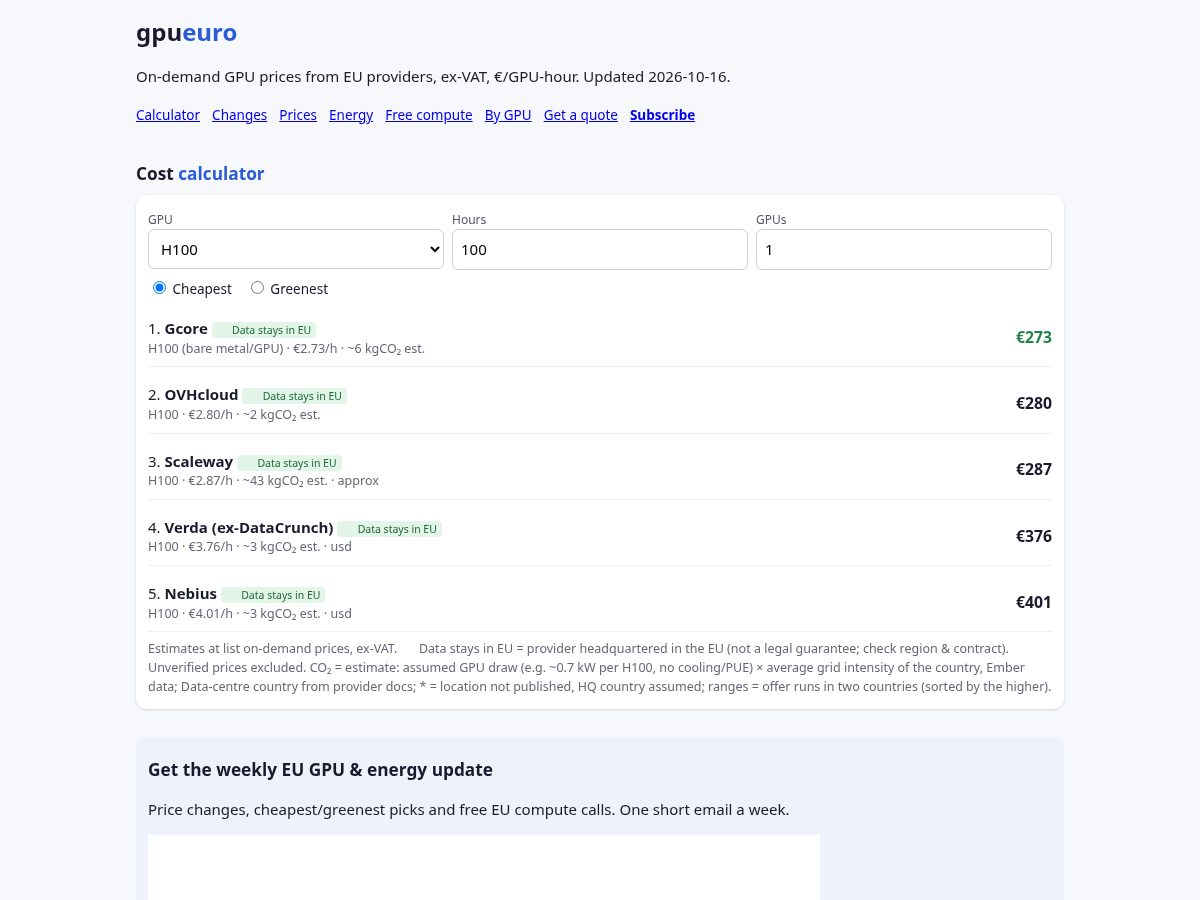Click the €376 Verda total
This screenshot has height=900, width=1200.
coord(1034,536)
